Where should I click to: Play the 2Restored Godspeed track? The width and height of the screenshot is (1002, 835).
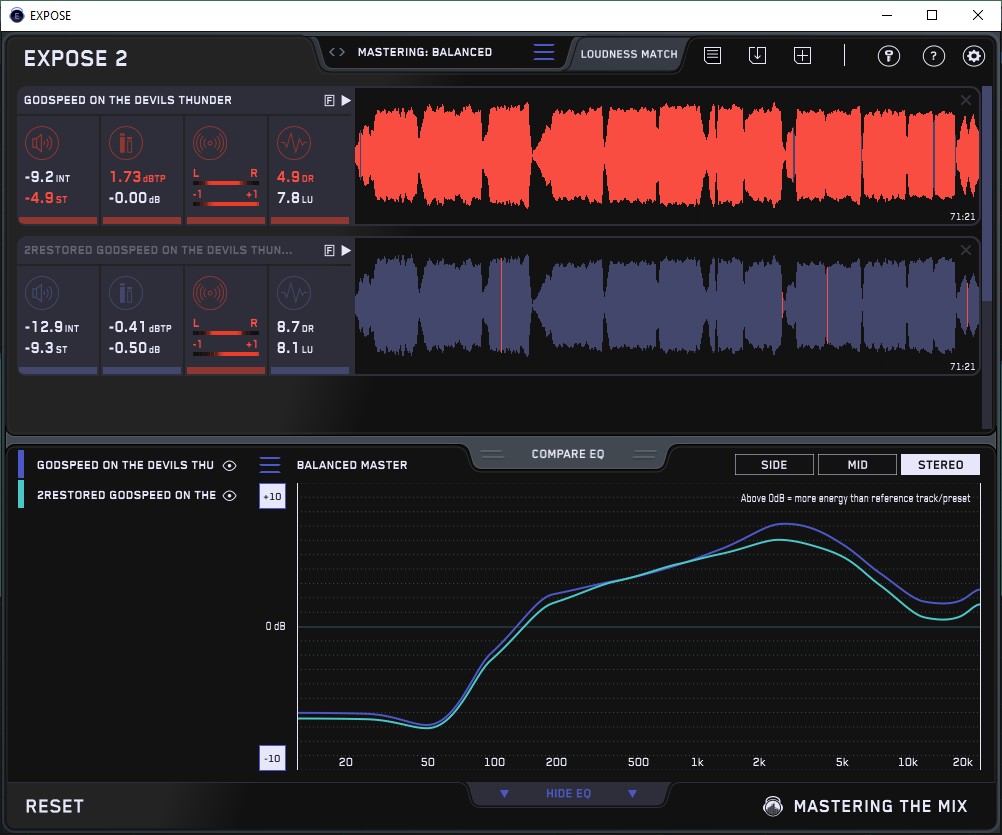click(x=346, y=250)
